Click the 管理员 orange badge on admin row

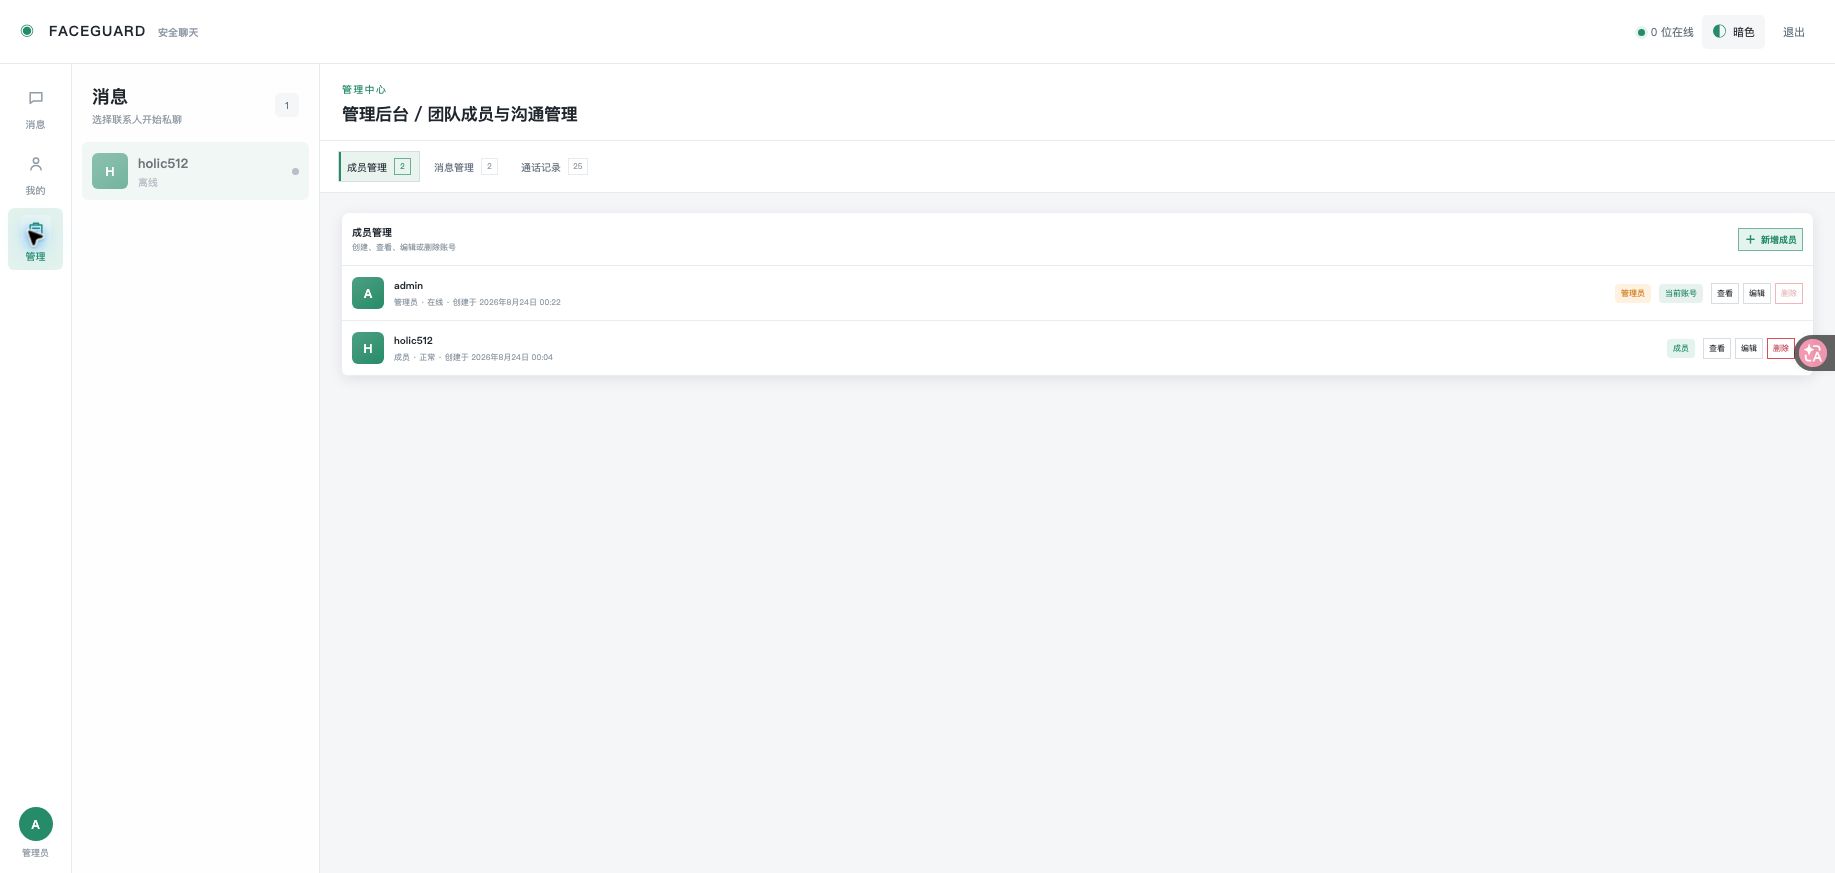[x=1632, y=293]
